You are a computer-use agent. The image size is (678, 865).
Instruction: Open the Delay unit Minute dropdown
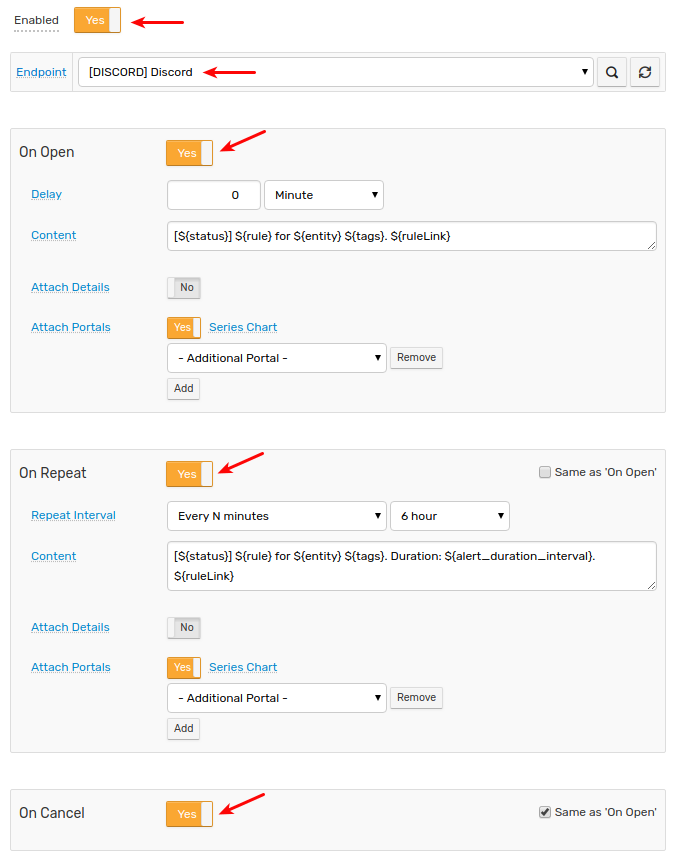click(x=324, y=195)
